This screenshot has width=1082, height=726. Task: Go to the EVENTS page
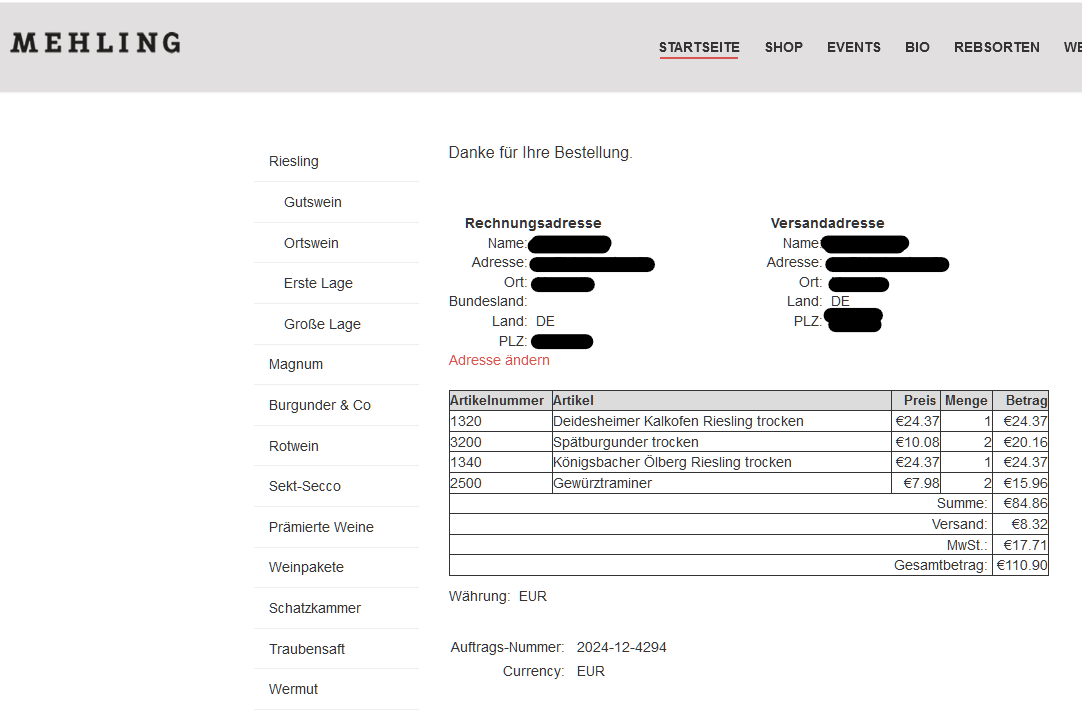pos(854,47)
